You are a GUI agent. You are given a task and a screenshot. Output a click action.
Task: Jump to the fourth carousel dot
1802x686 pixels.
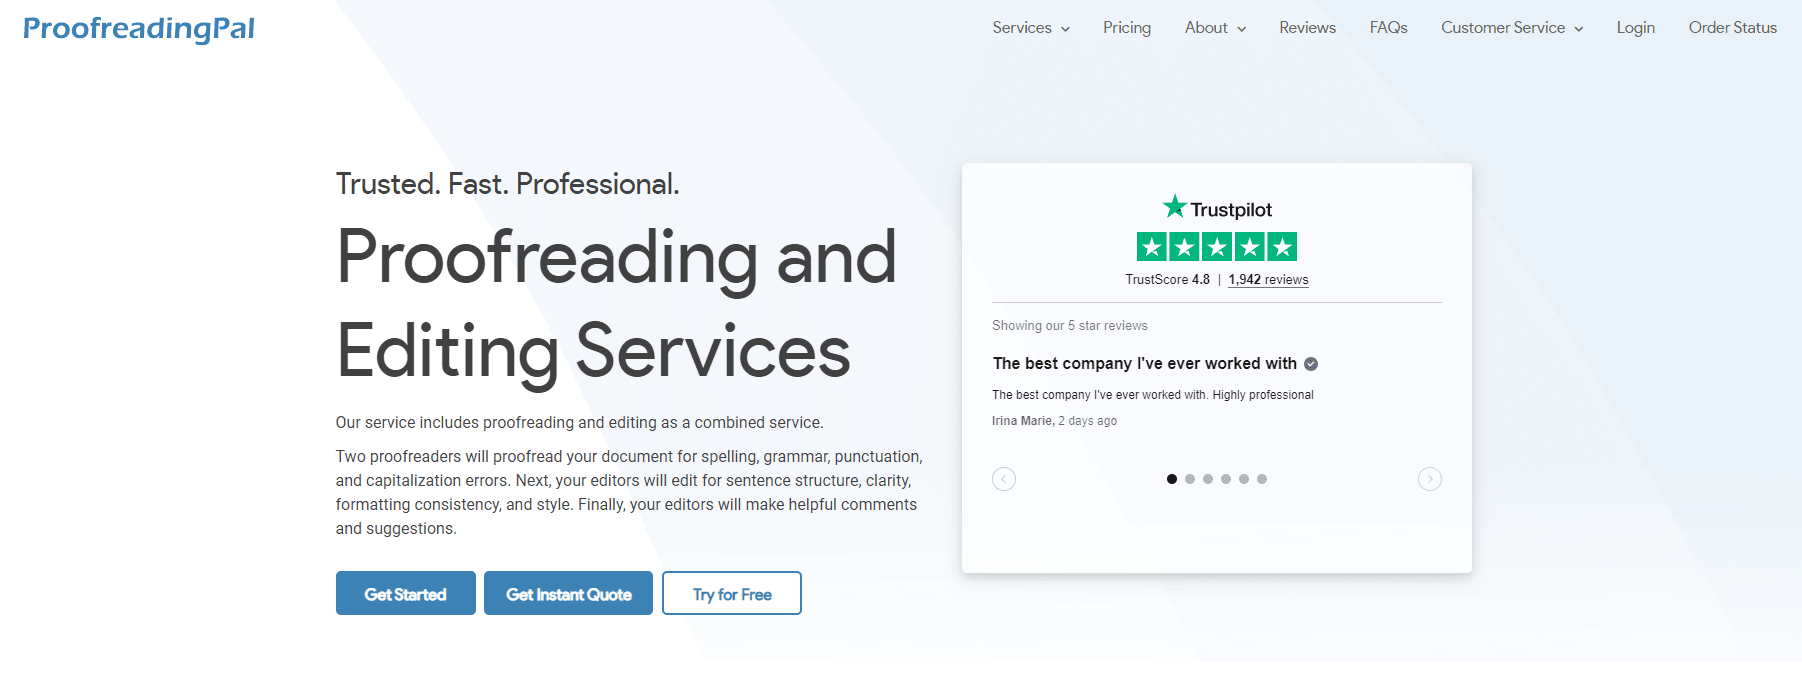pos(1226,479)
